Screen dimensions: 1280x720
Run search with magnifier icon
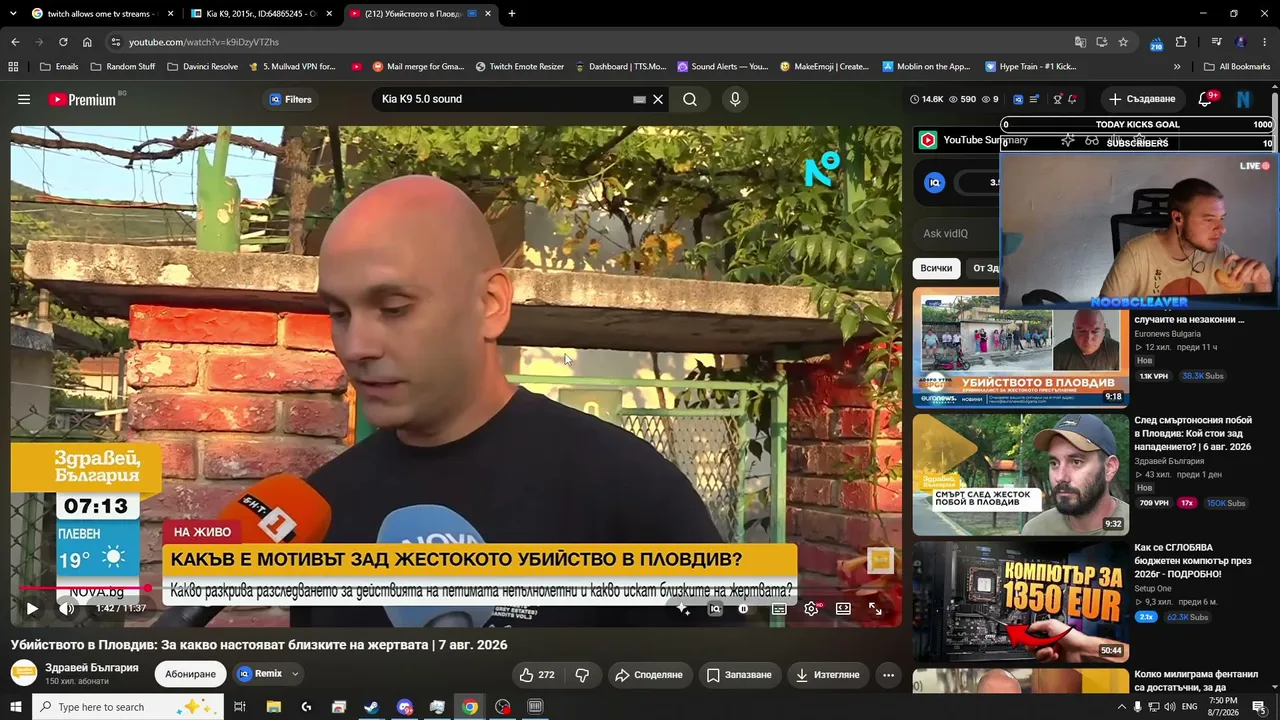(x=690, y=99)
